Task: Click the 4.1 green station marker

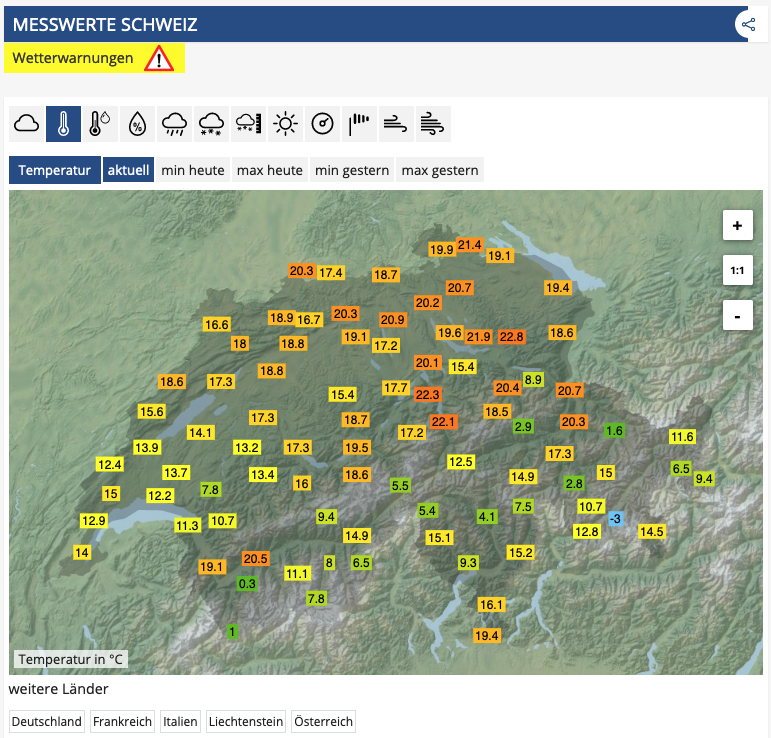Action: (487, 517)
